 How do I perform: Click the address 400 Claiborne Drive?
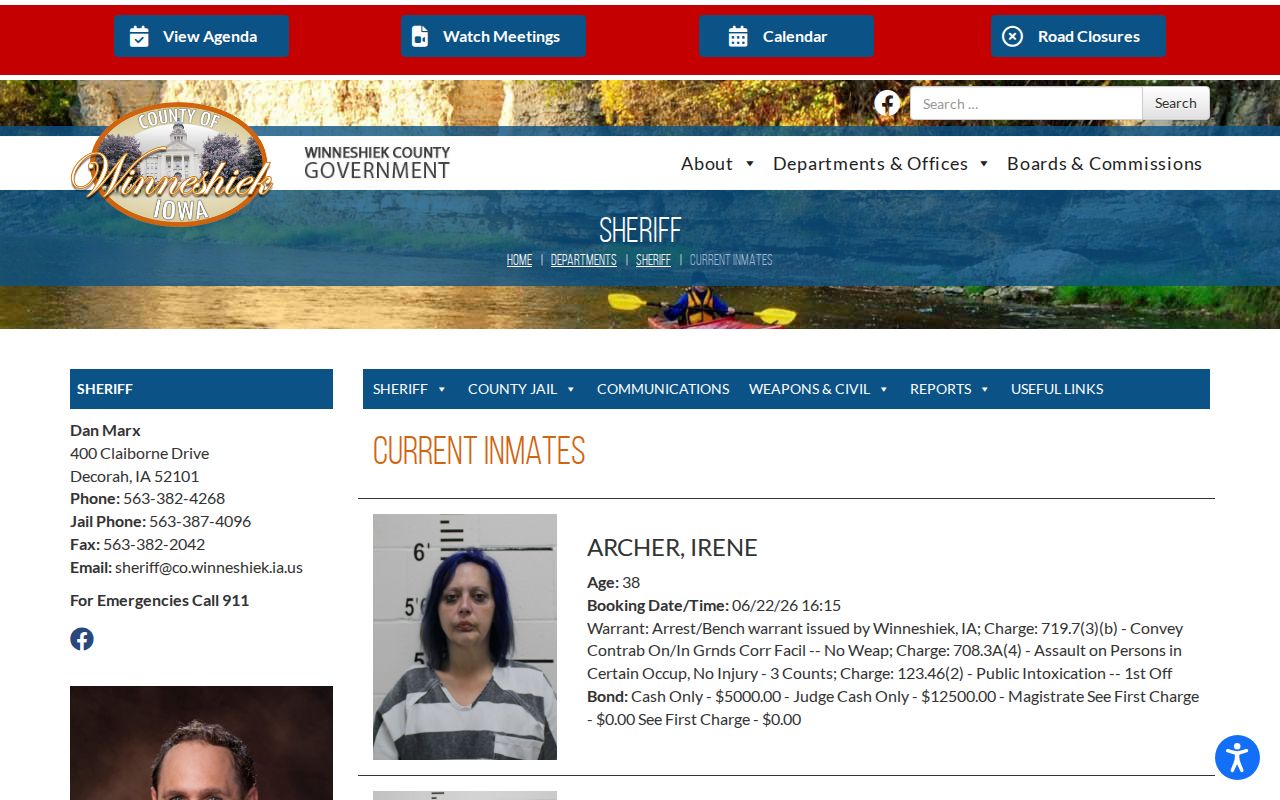140,453
